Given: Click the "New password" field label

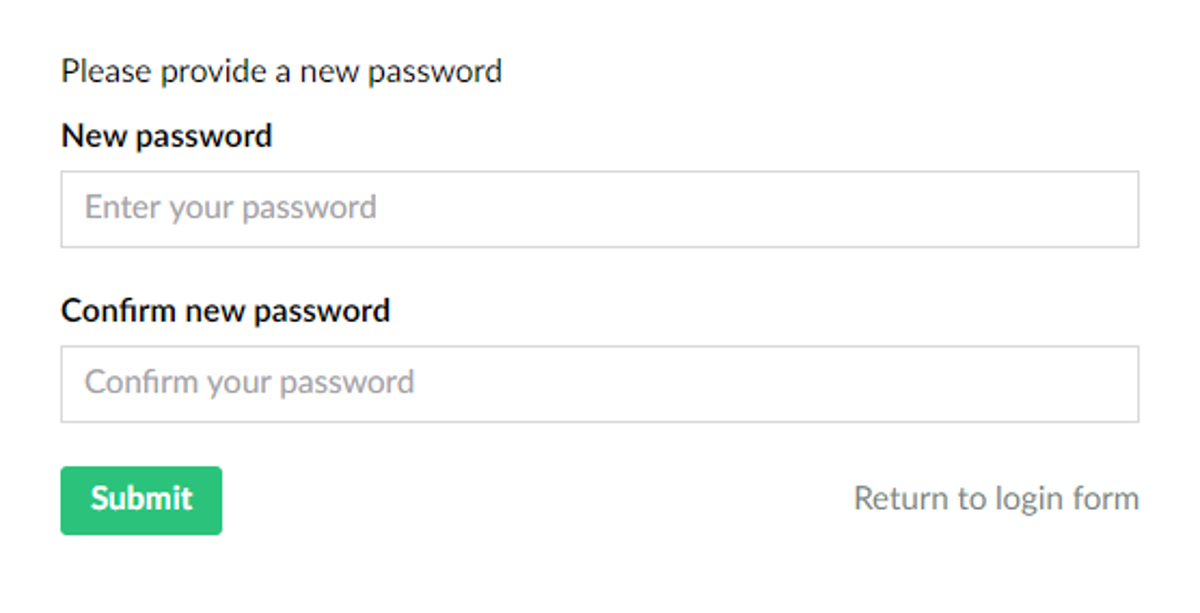Looking at the screenshot, I should coord(167,136).
